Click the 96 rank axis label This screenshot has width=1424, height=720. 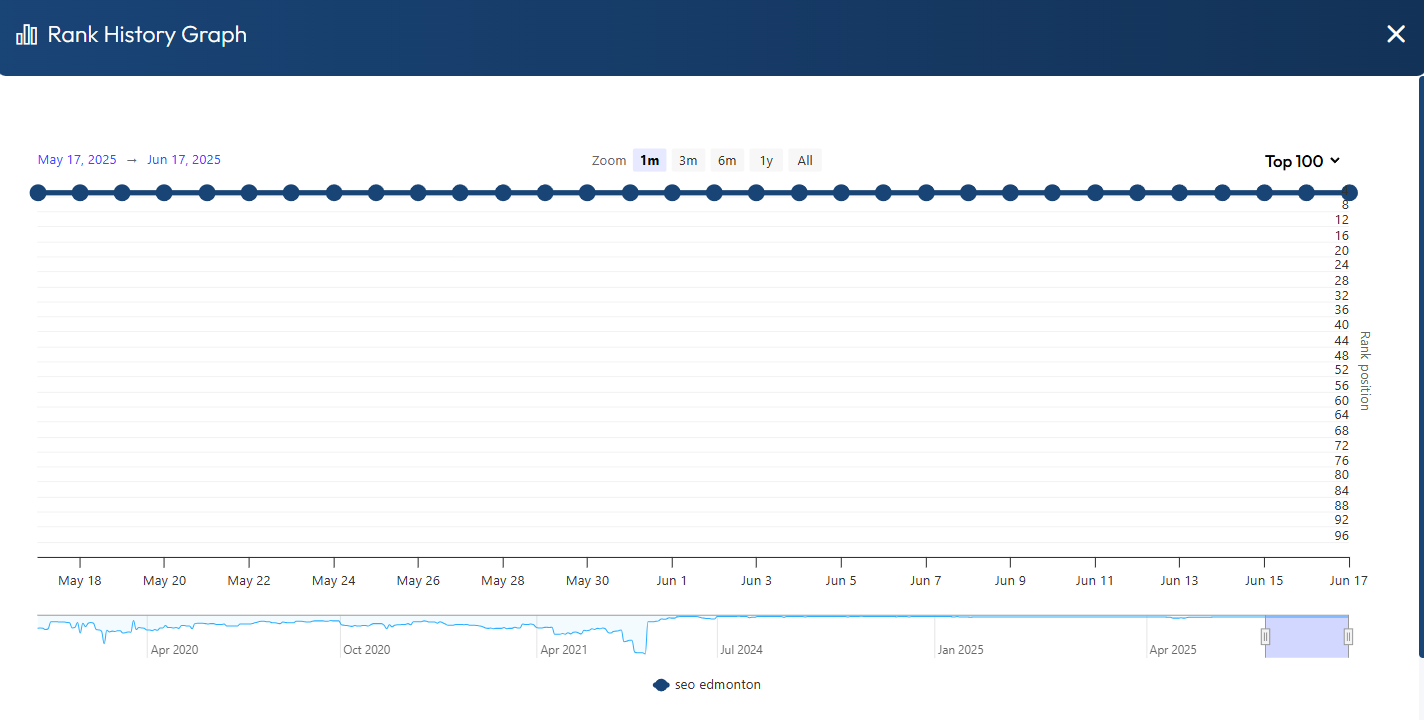coord(1342,536)
